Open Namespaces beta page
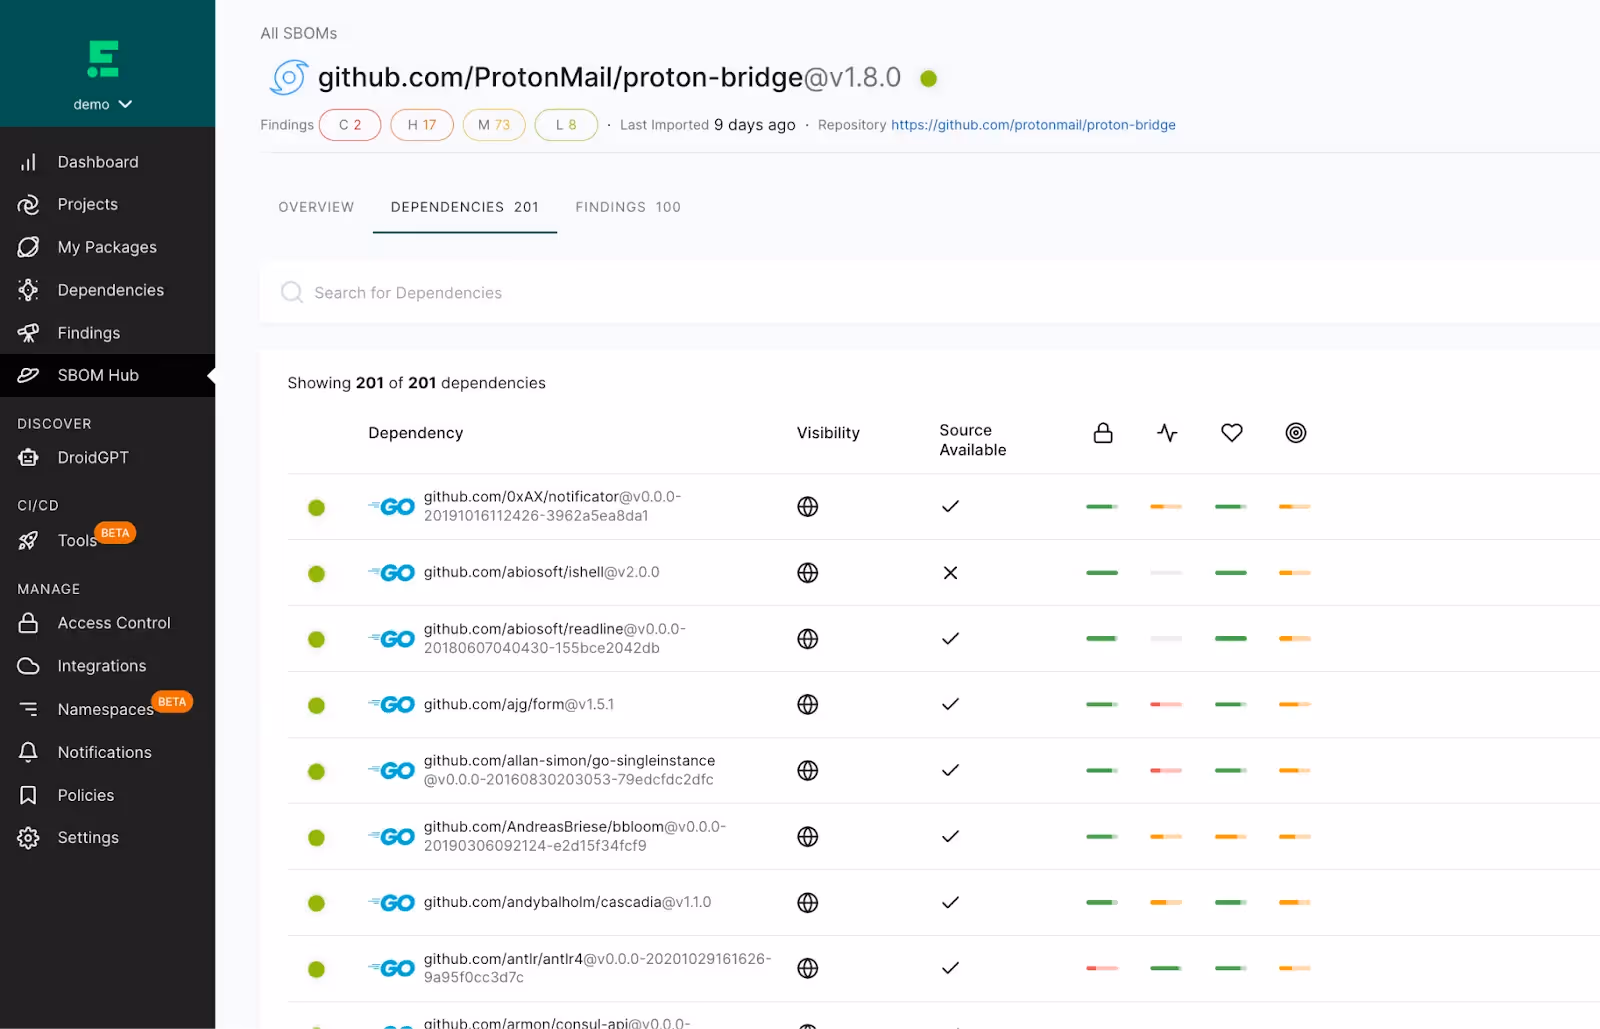Screen dimensions: 1600x1029 pyautogui.click(x=107, y=709)
